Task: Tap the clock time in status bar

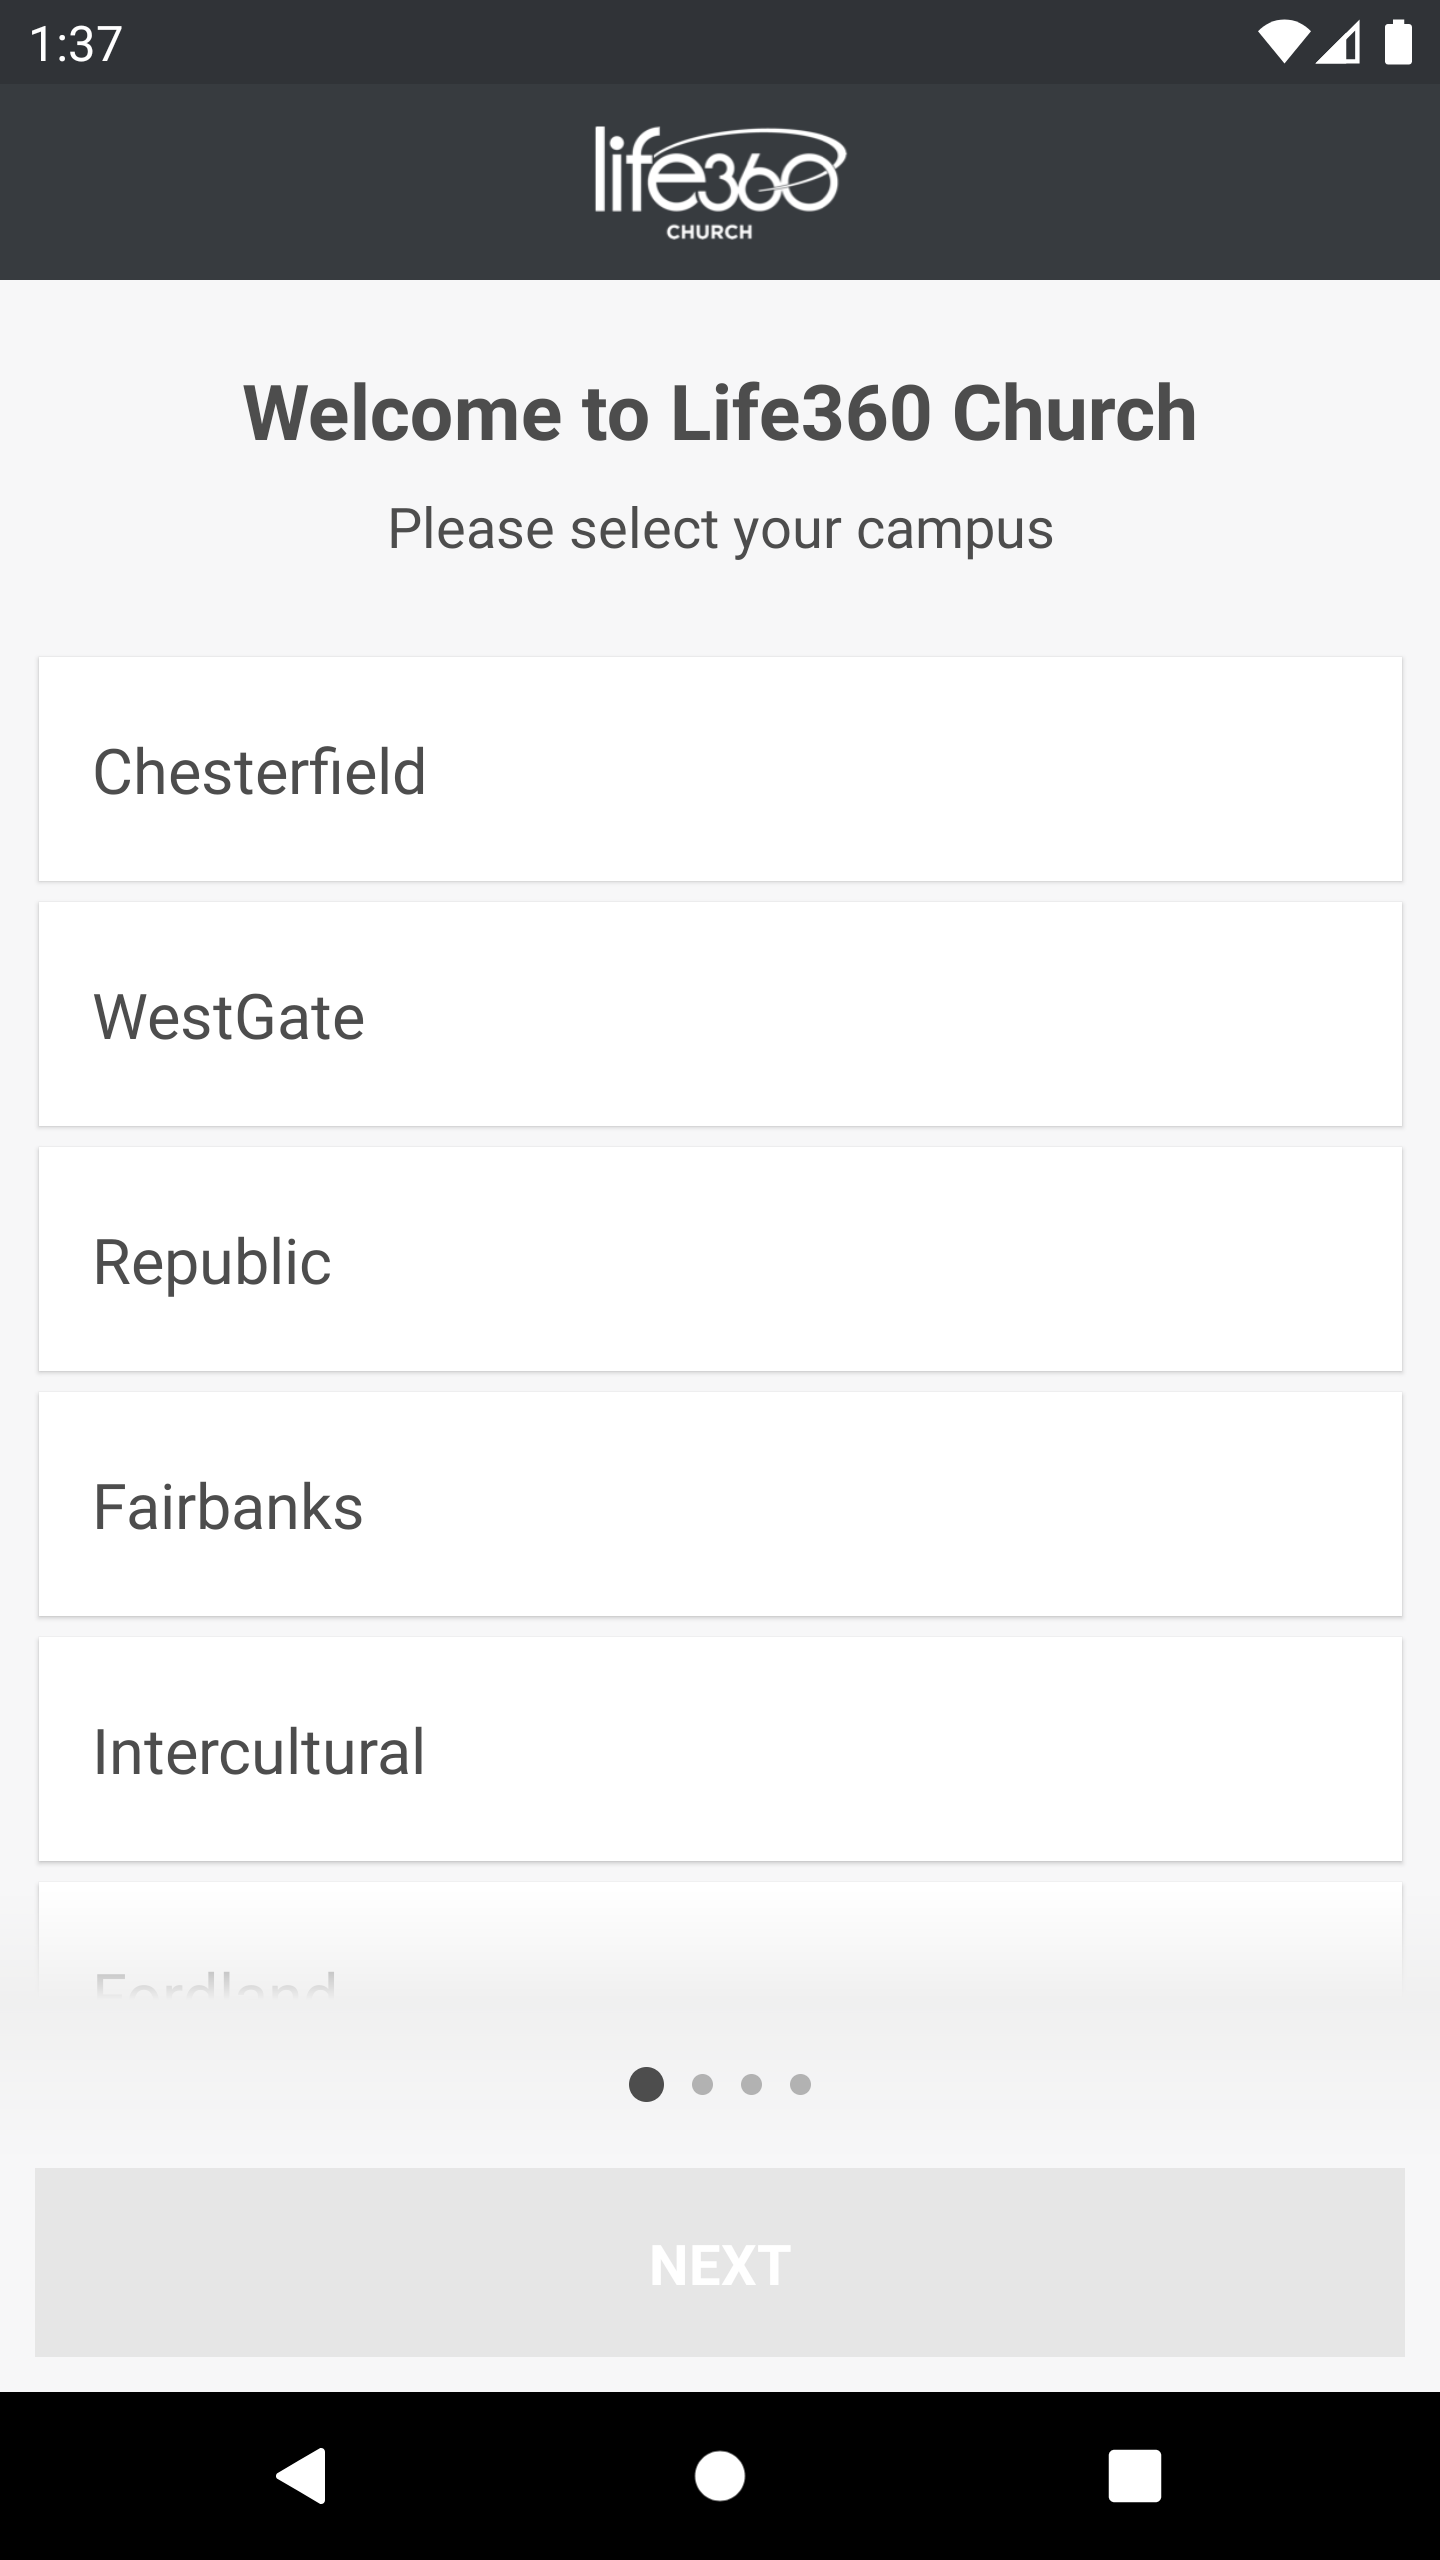Action: pos(76,44)
